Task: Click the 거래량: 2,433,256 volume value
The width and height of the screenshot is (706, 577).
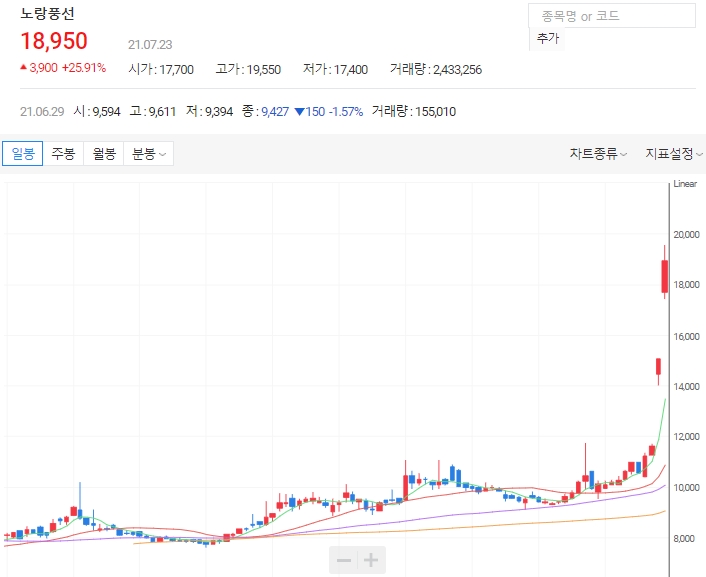Action: coord(436,69)
